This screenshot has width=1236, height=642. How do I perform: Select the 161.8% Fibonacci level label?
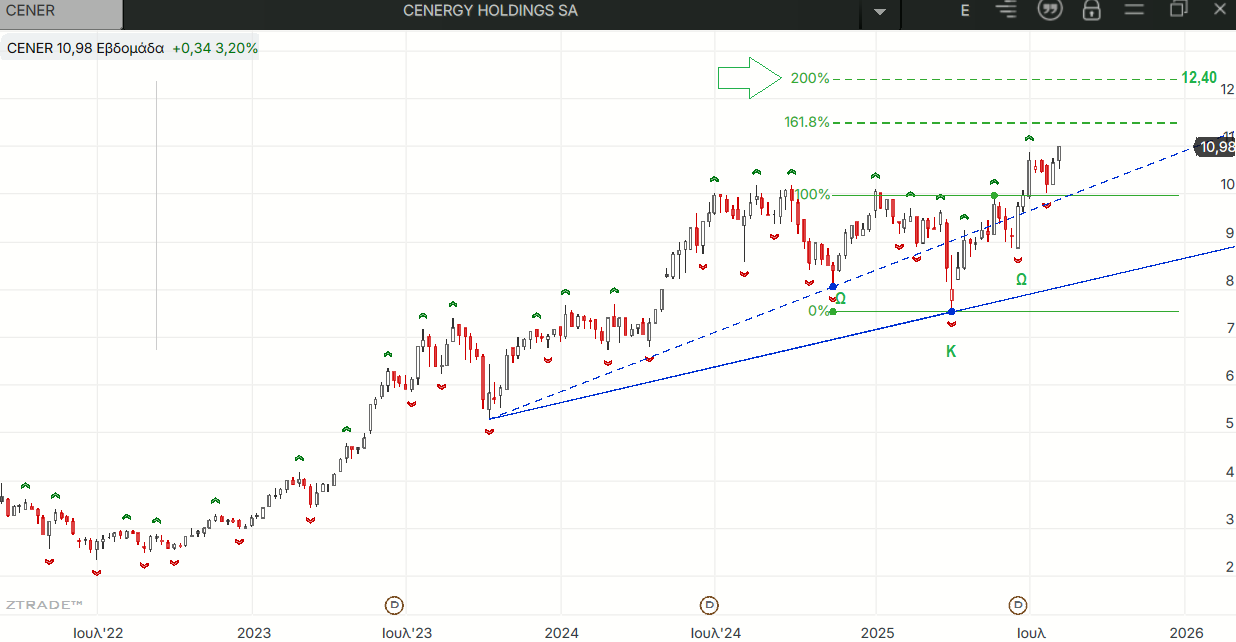[x=808, y=122]
